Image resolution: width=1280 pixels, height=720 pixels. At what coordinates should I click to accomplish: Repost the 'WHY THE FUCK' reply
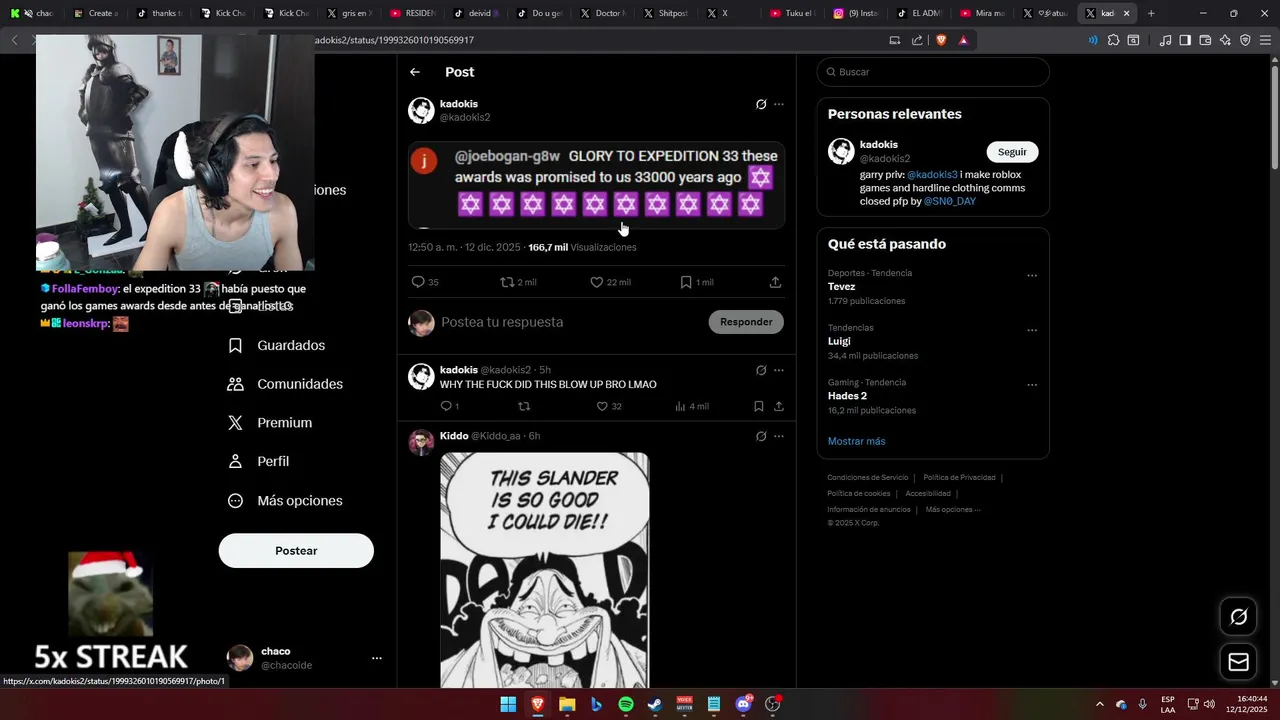click(524, 406)
